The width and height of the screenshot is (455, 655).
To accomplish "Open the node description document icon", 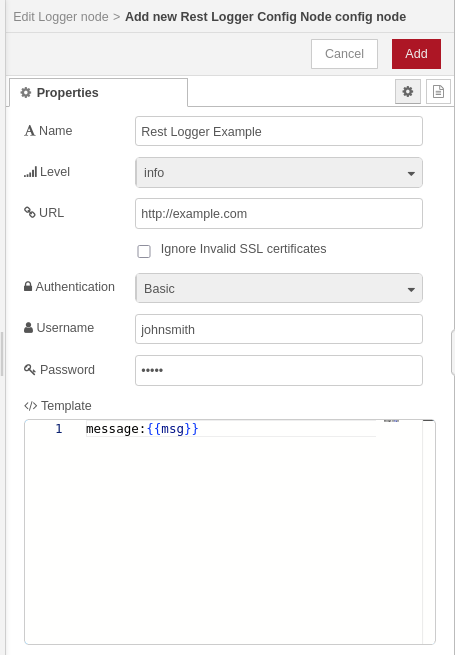I will pos(438,91).
